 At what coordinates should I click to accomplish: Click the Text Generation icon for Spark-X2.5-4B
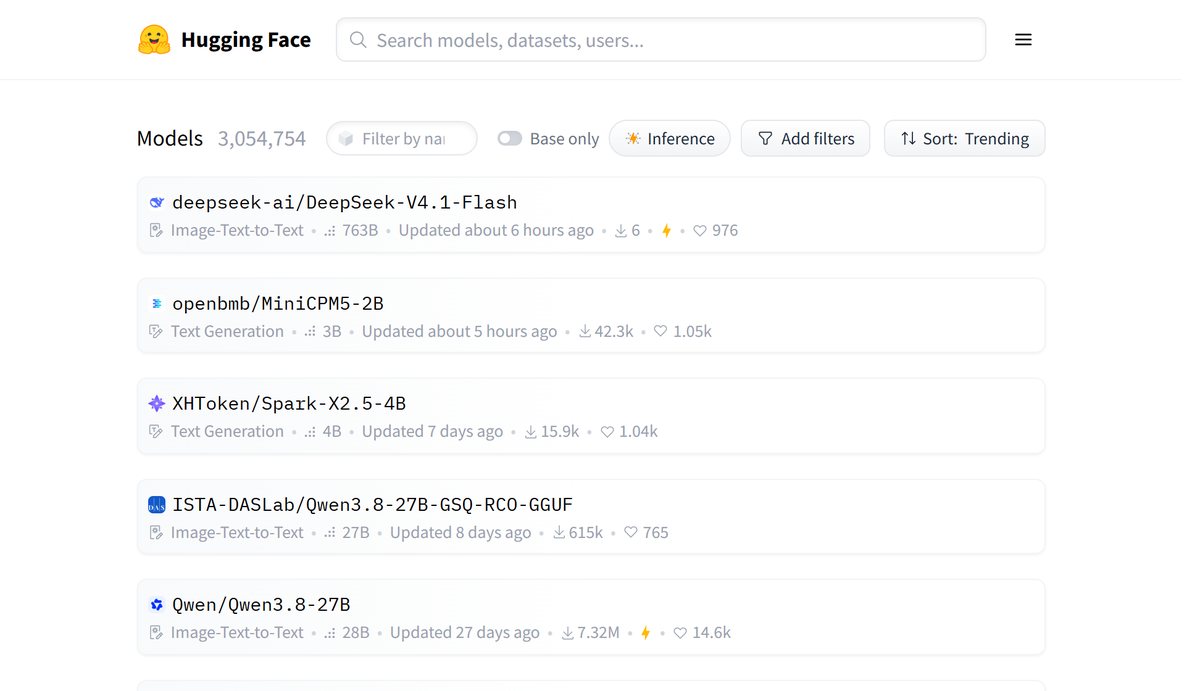(156, 432)
